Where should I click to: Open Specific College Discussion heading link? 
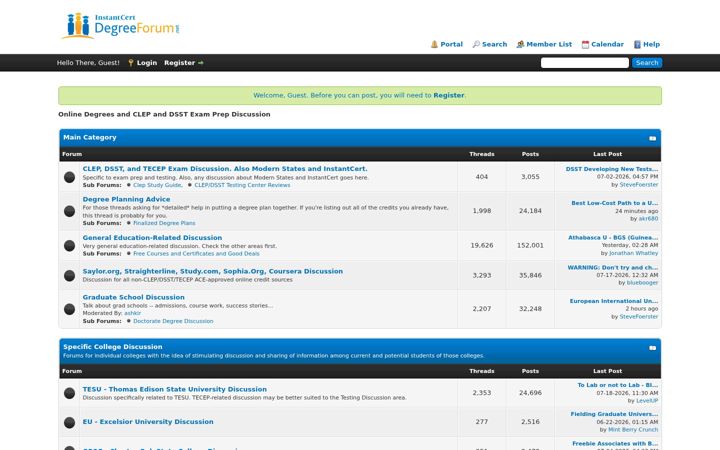pos(112,347)
